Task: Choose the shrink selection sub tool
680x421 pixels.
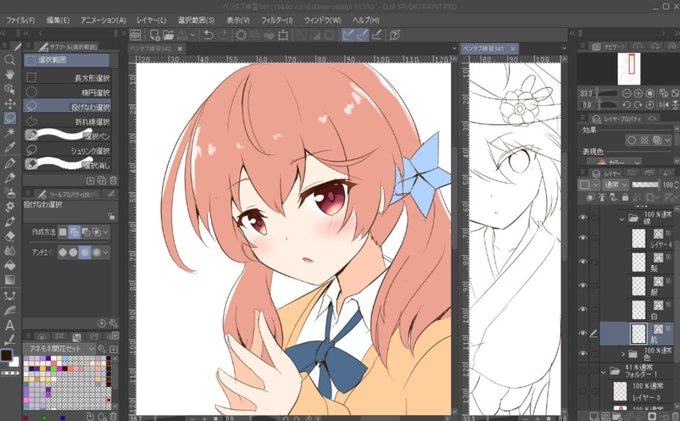Action: point(67,150)
